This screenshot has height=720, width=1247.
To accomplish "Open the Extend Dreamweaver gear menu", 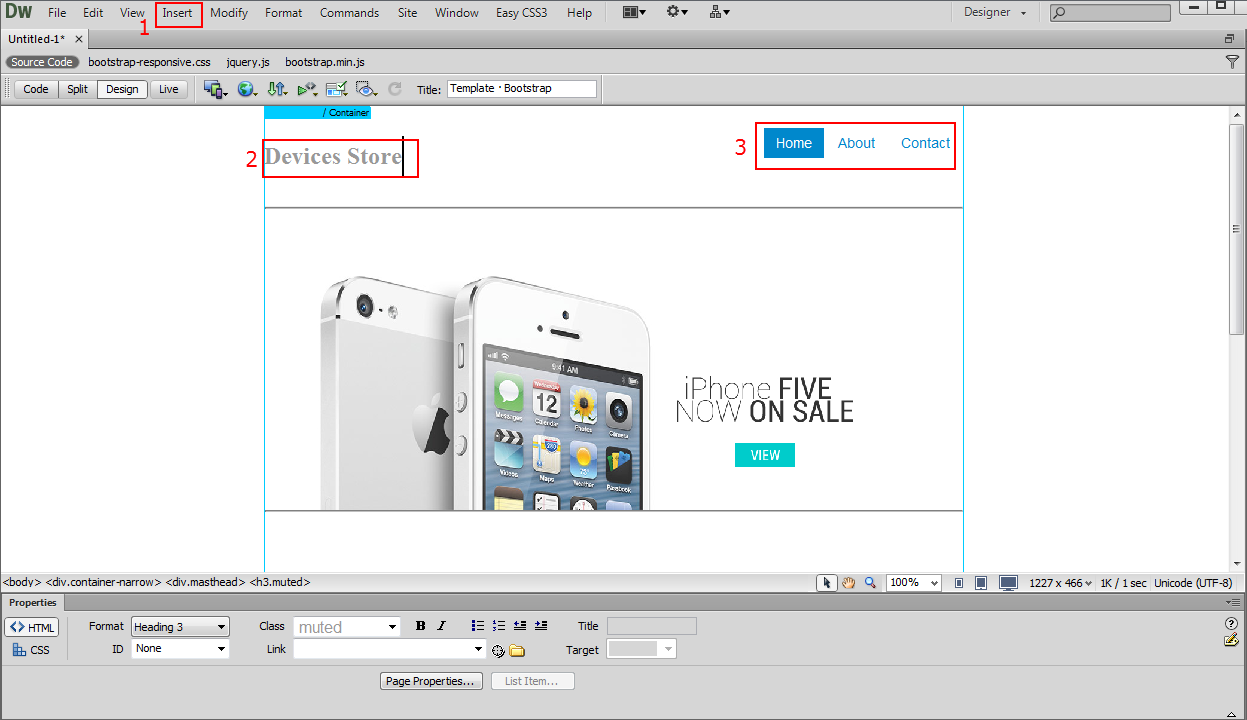I will [x=677, y=12].
